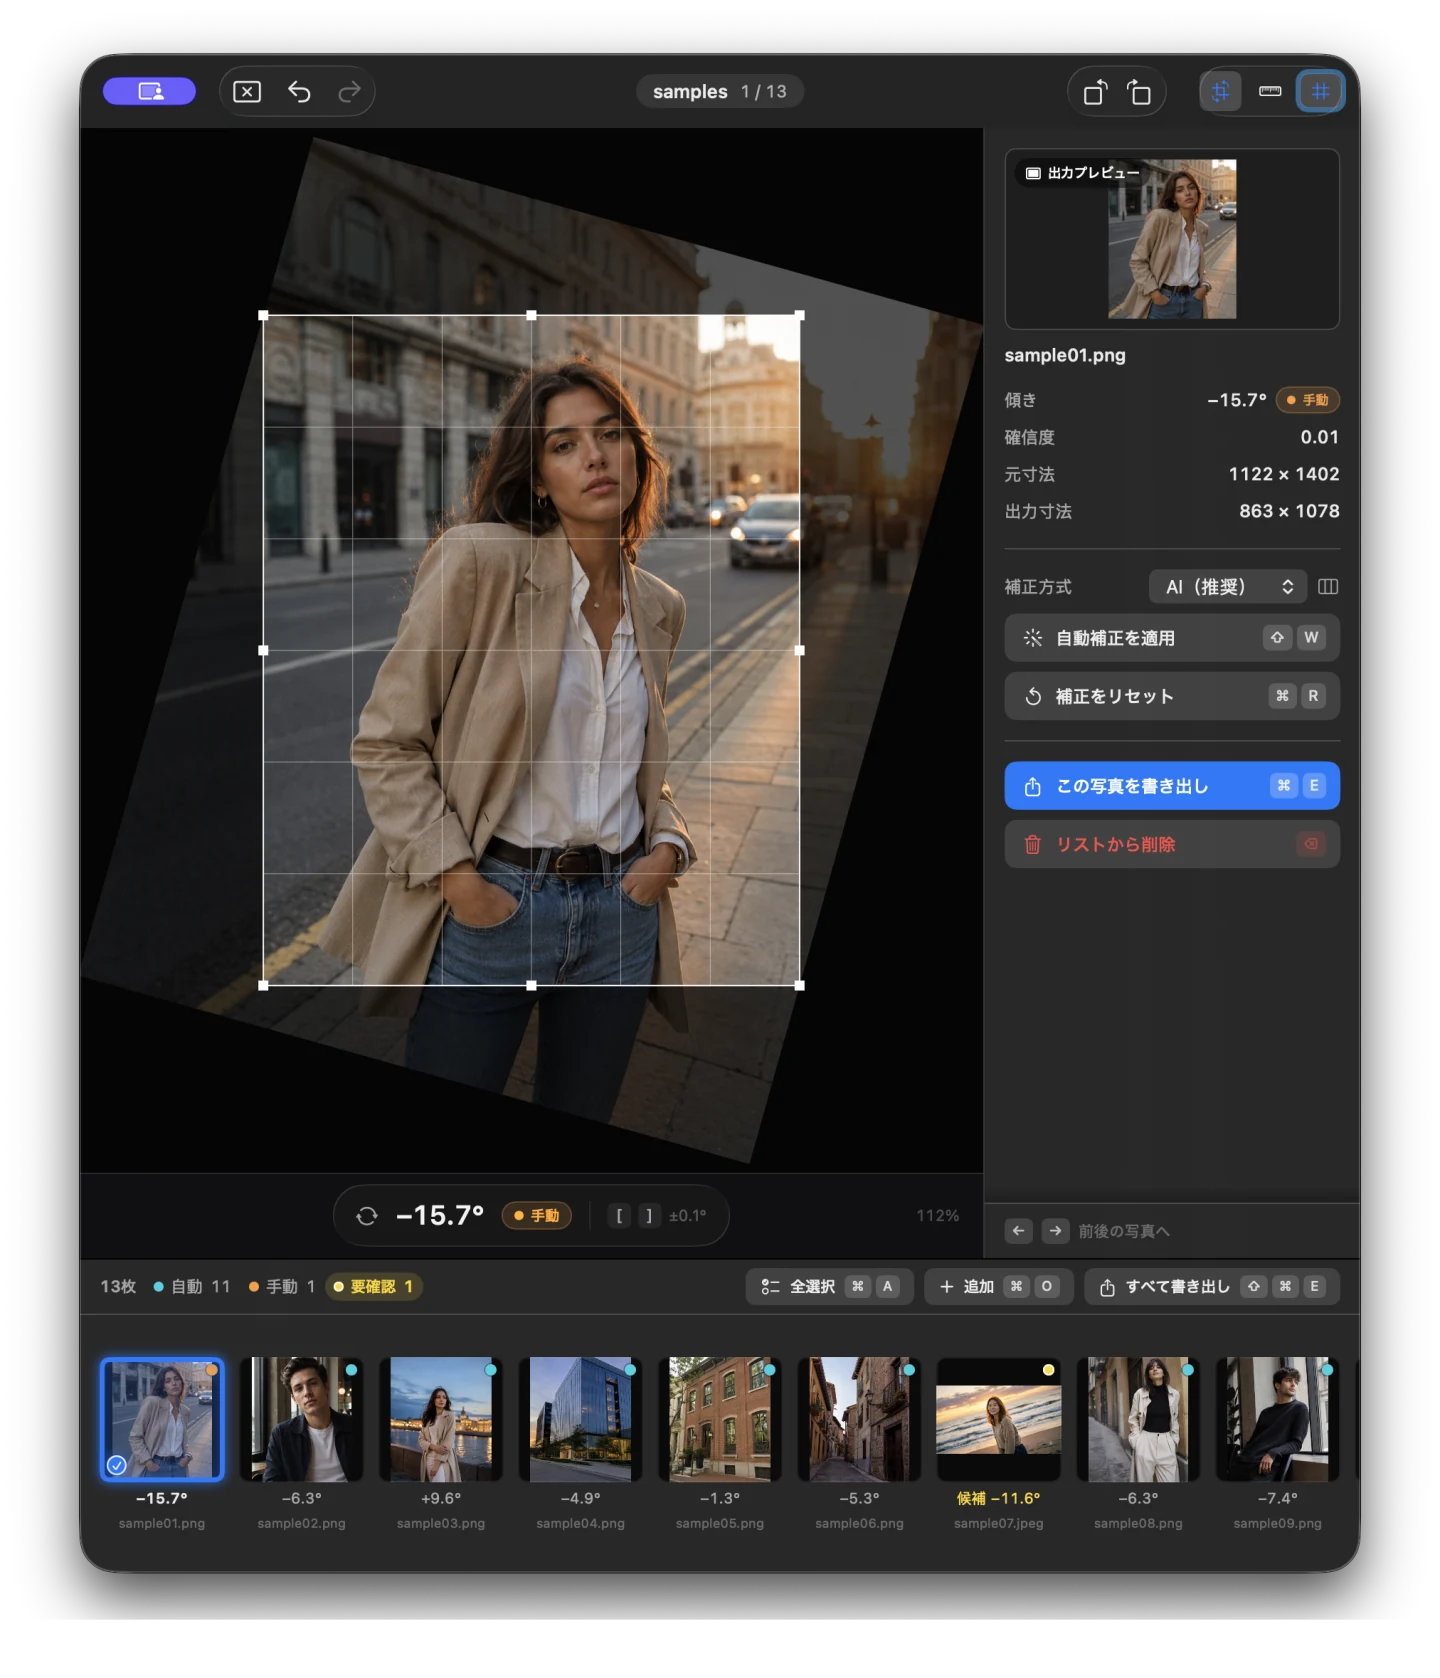The width and height of the screenshot is (1440, 1678).
Task: Select sample07.jpeg thumbnail
Action: (x=998, y=1418)
